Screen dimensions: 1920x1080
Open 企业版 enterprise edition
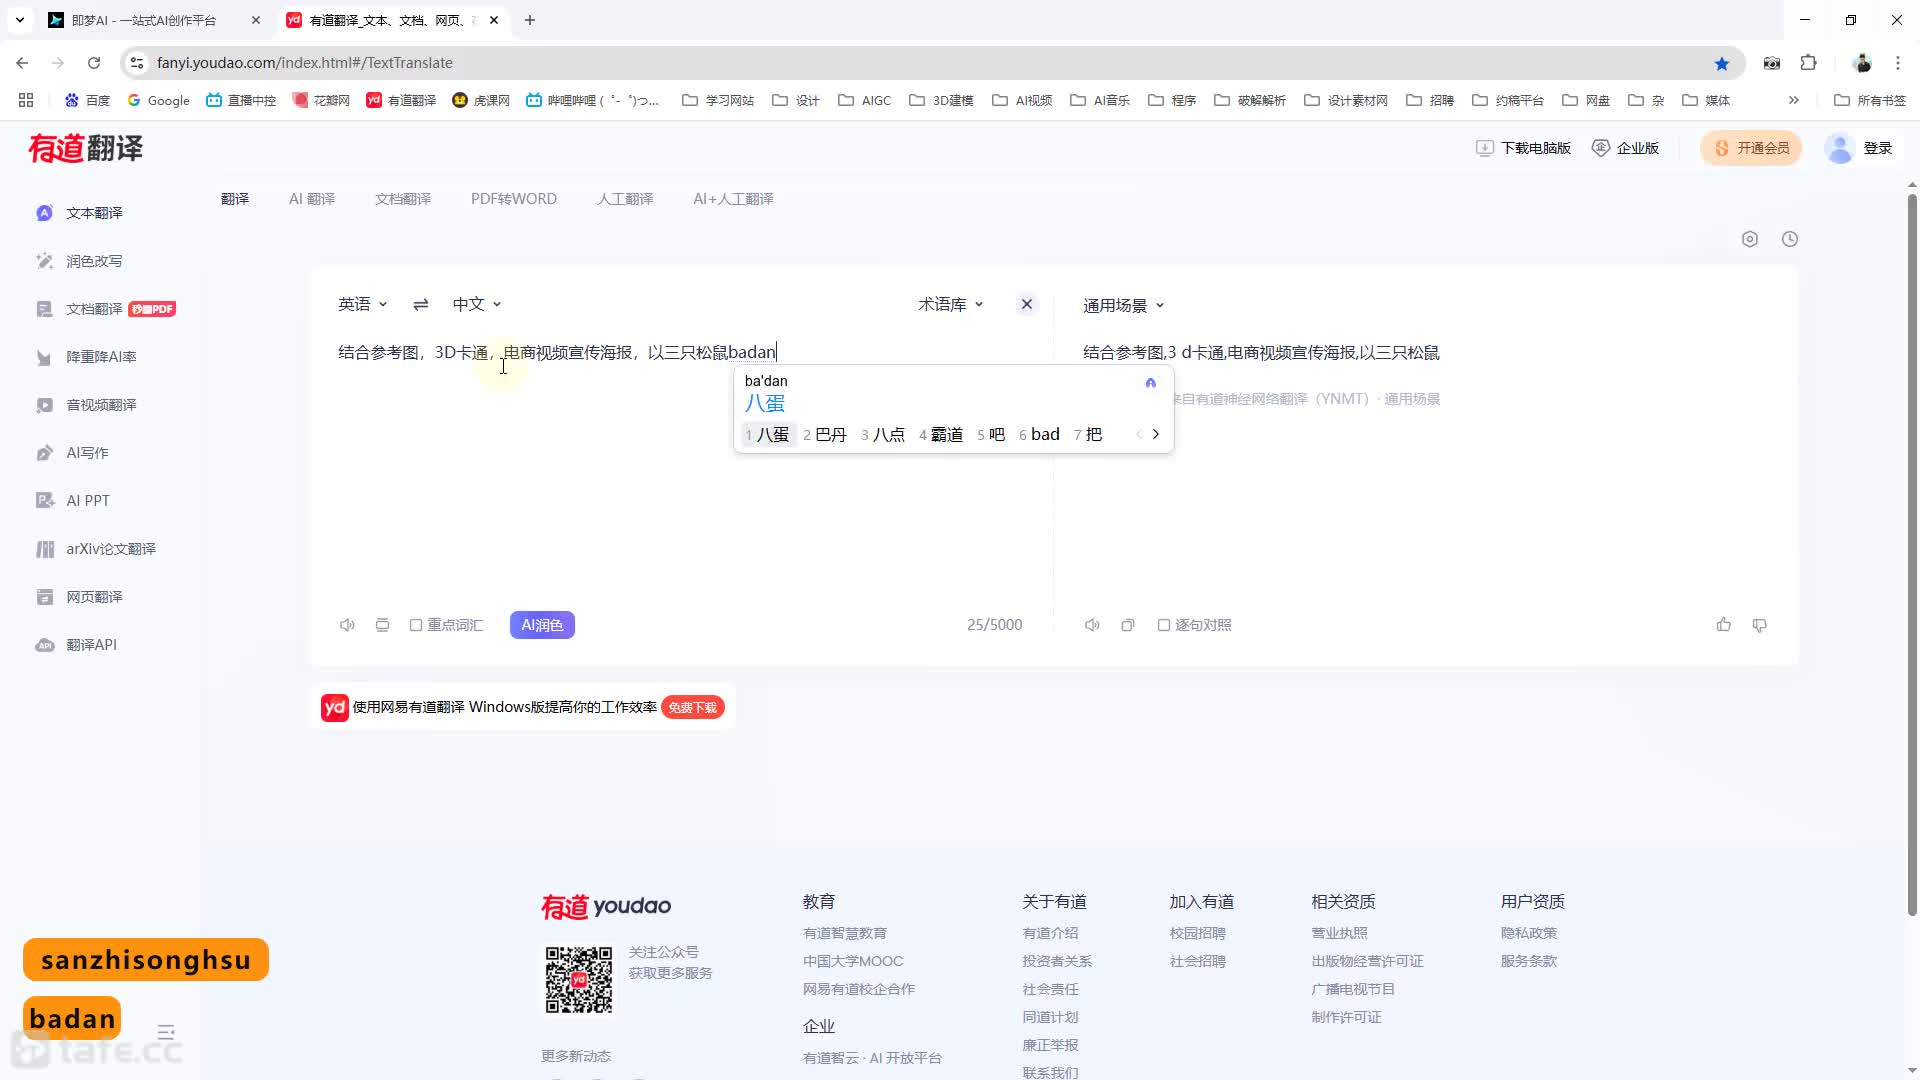1626,148
